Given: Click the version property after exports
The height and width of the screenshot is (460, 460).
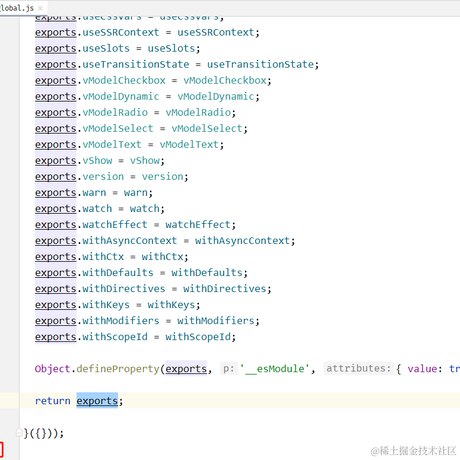Looking at the screenshot, I should [103, 177].
